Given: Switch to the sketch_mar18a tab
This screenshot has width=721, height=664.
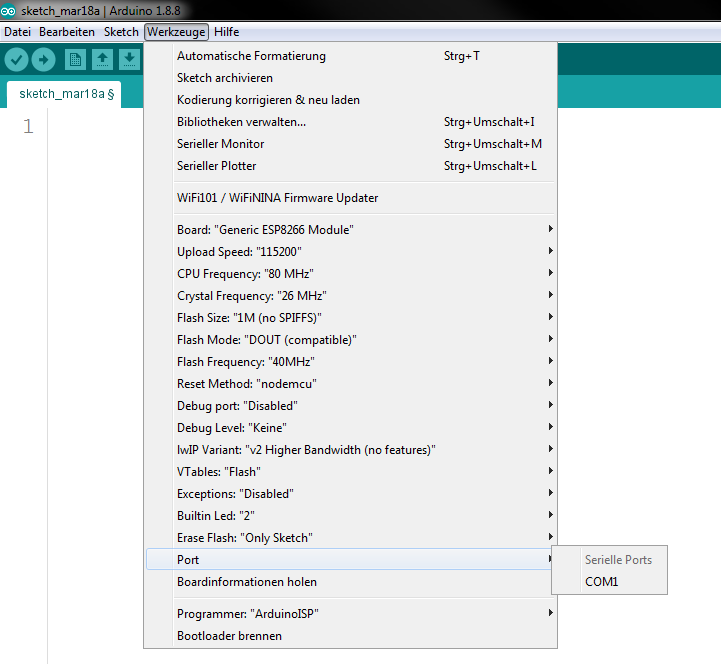Looking at the screenshot, I should tap(62, 94).
